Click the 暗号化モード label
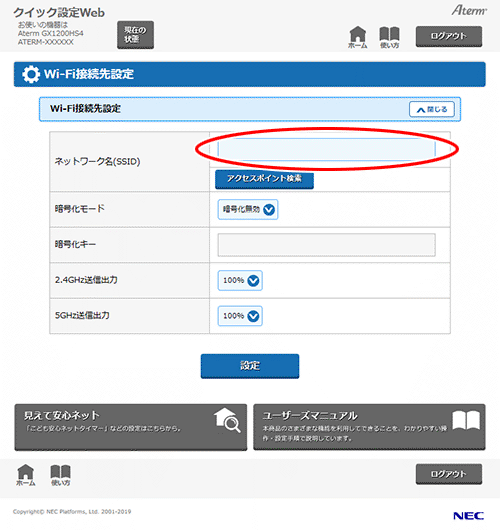Screen dimensions: 500x530 tap(80, 209)
